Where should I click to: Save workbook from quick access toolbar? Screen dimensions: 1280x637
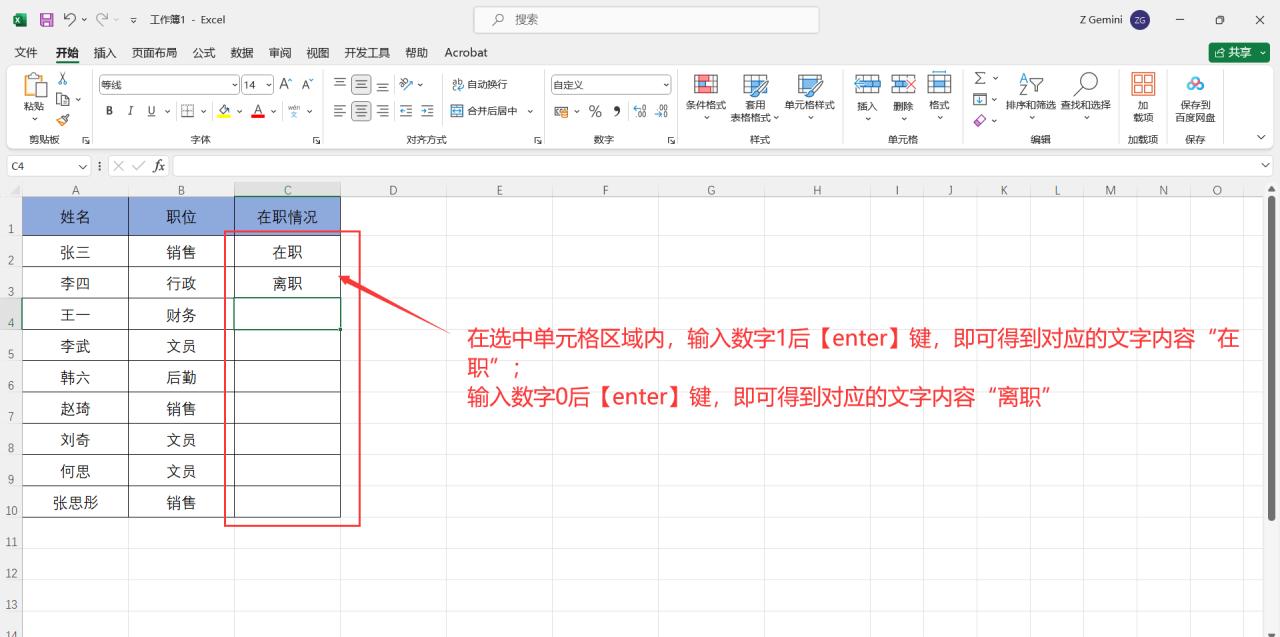[46, 19]
